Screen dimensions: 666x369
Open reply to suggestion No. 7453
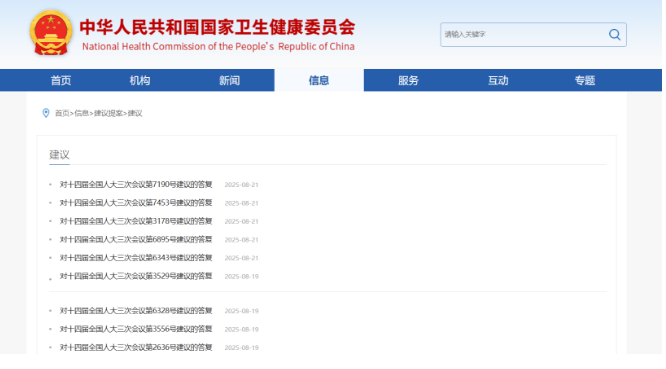click(136, 203)
